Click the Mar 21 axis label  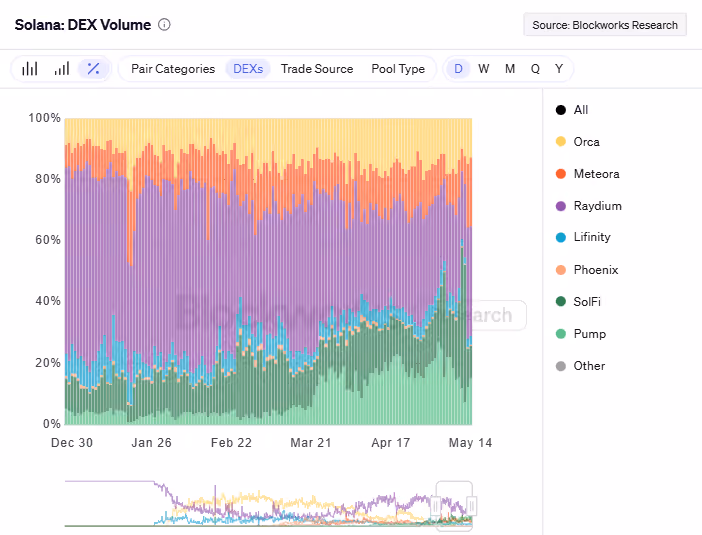click(311, 443)
